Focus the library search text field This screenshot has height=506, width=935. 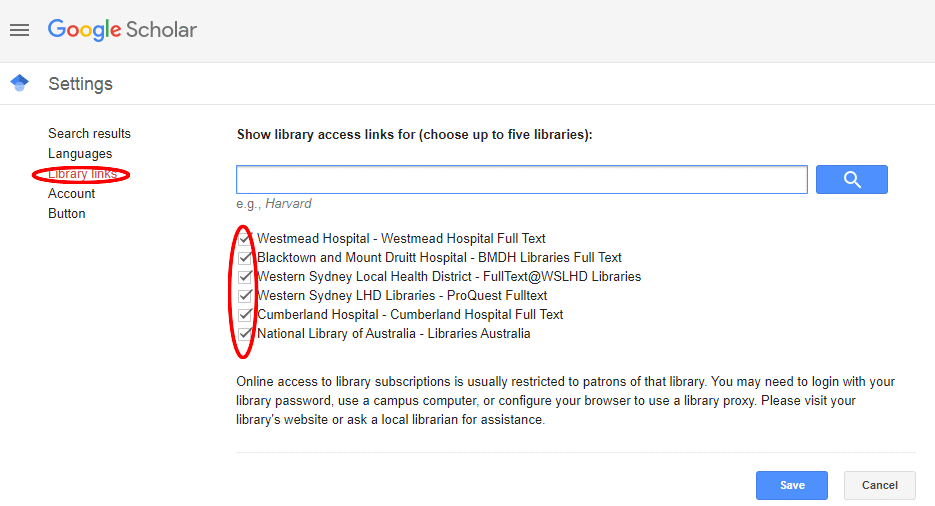coord(522,179)
